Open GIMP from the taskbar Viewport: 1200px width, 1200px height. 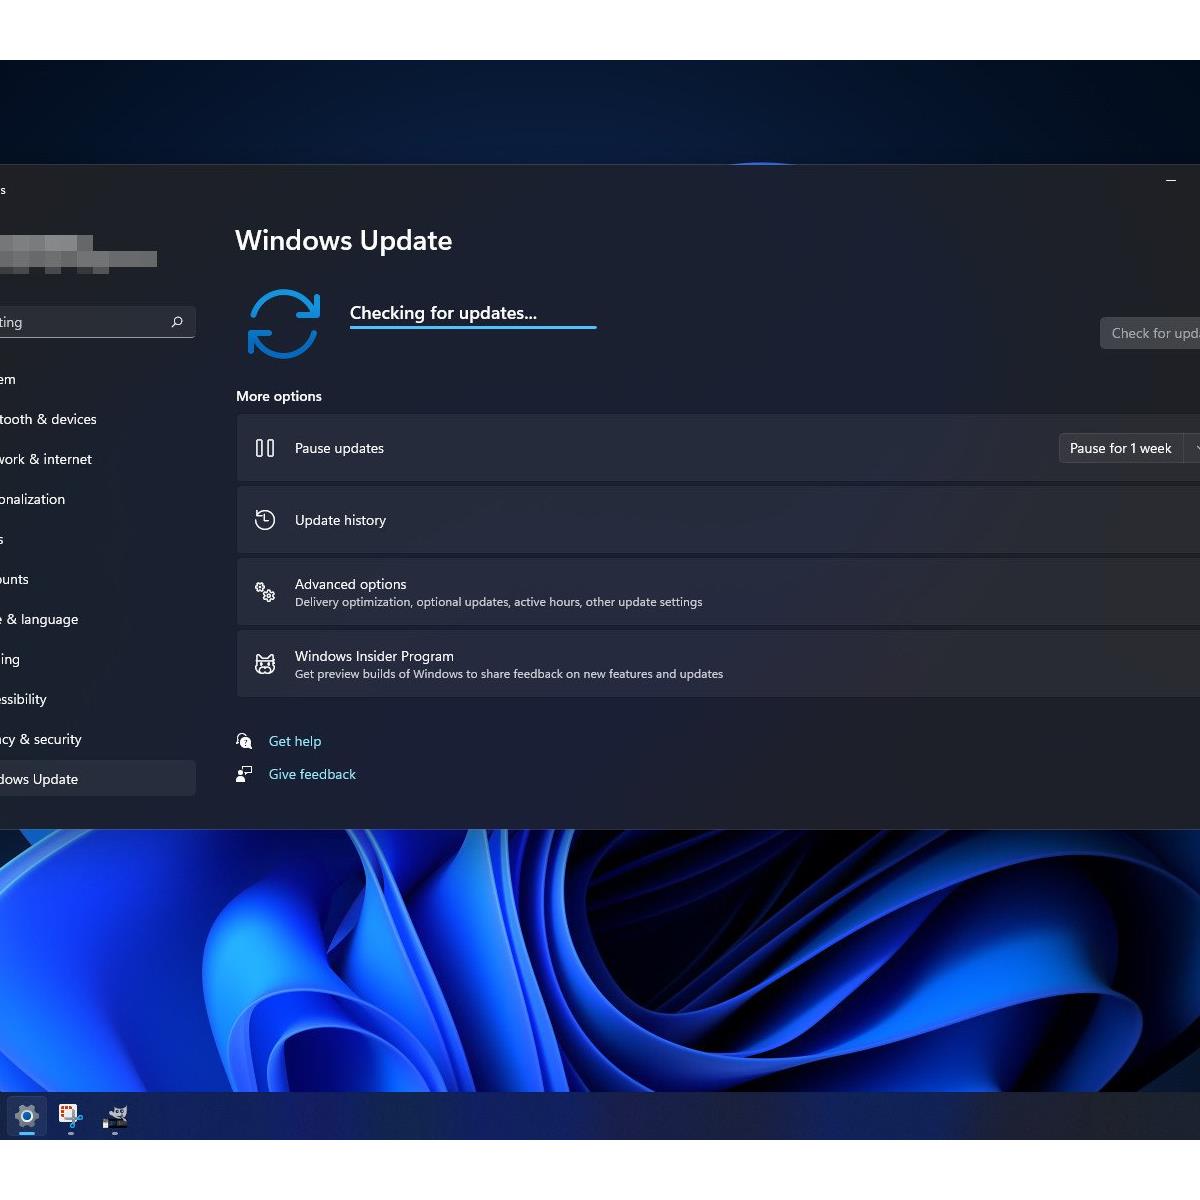tap(115, 1116)
